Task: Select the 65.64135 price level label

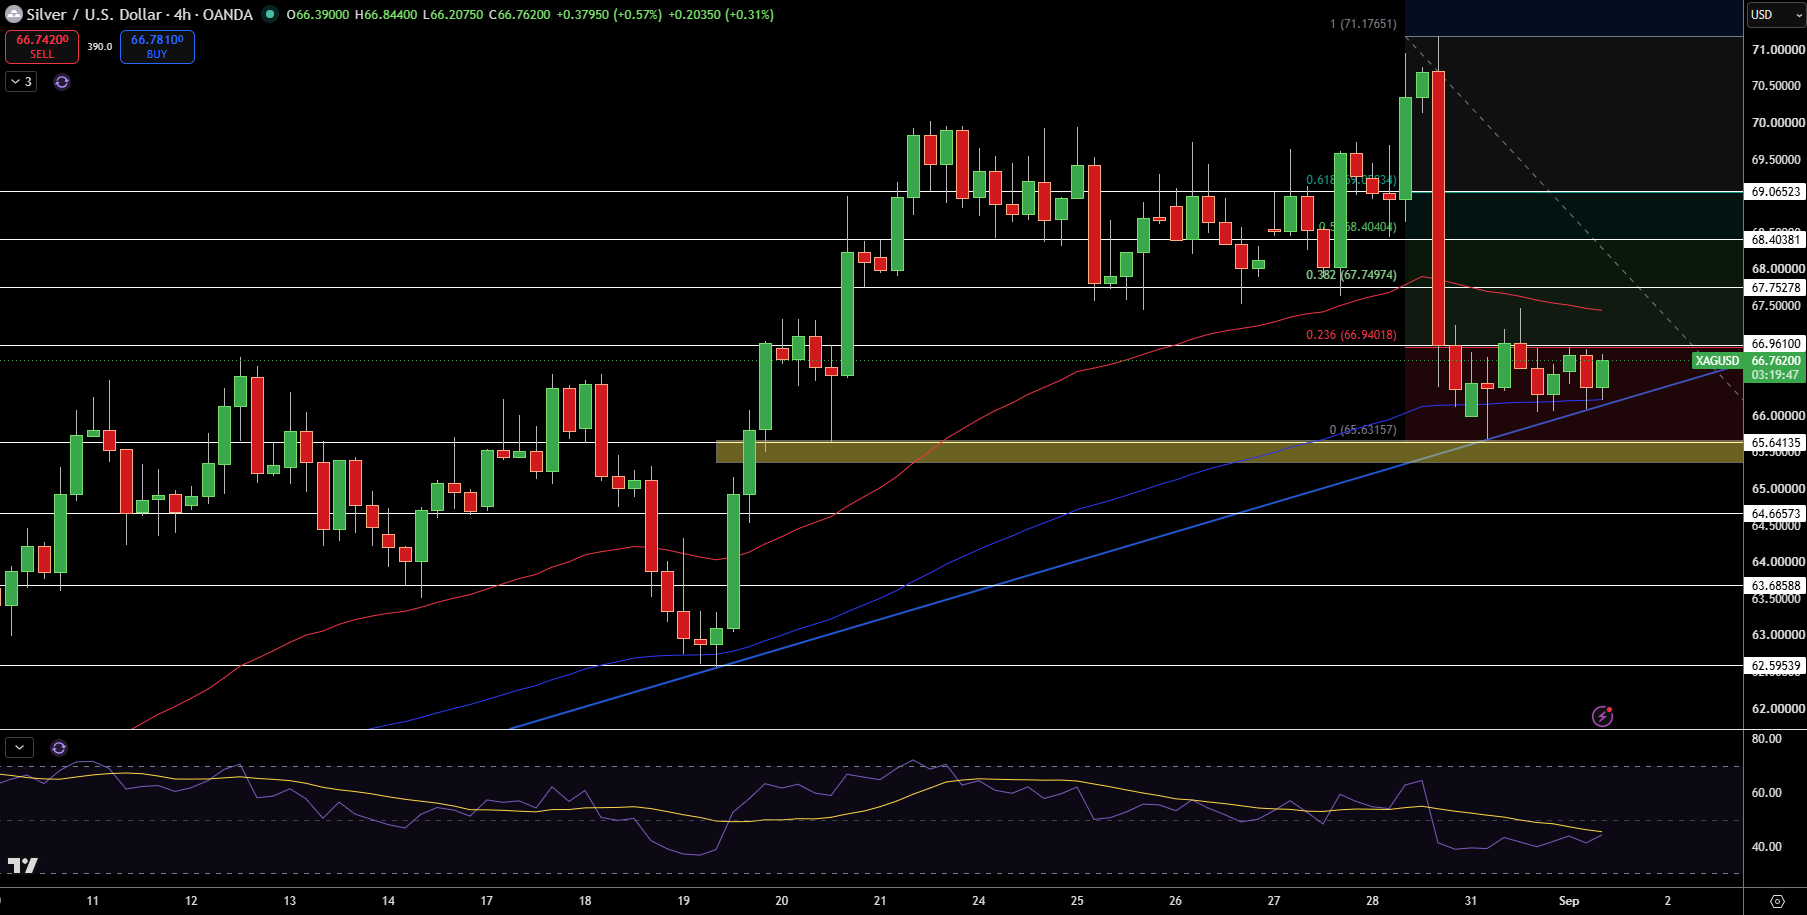Action: [1776, 442]
